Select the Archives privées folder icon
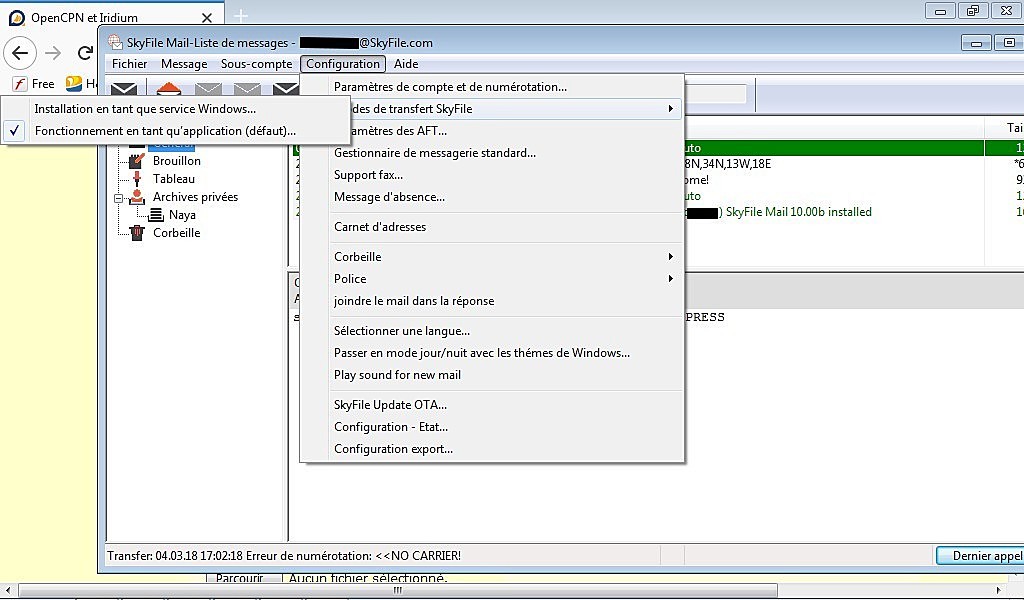 tap(136, 197)
